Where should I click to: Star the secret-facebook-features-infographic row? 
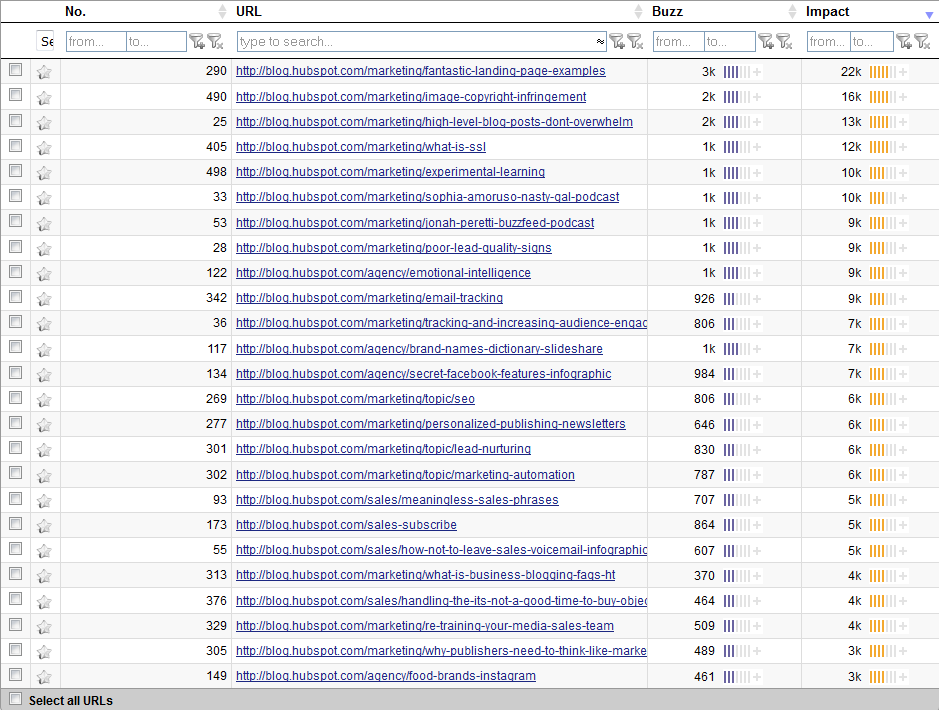pos(44,375)
